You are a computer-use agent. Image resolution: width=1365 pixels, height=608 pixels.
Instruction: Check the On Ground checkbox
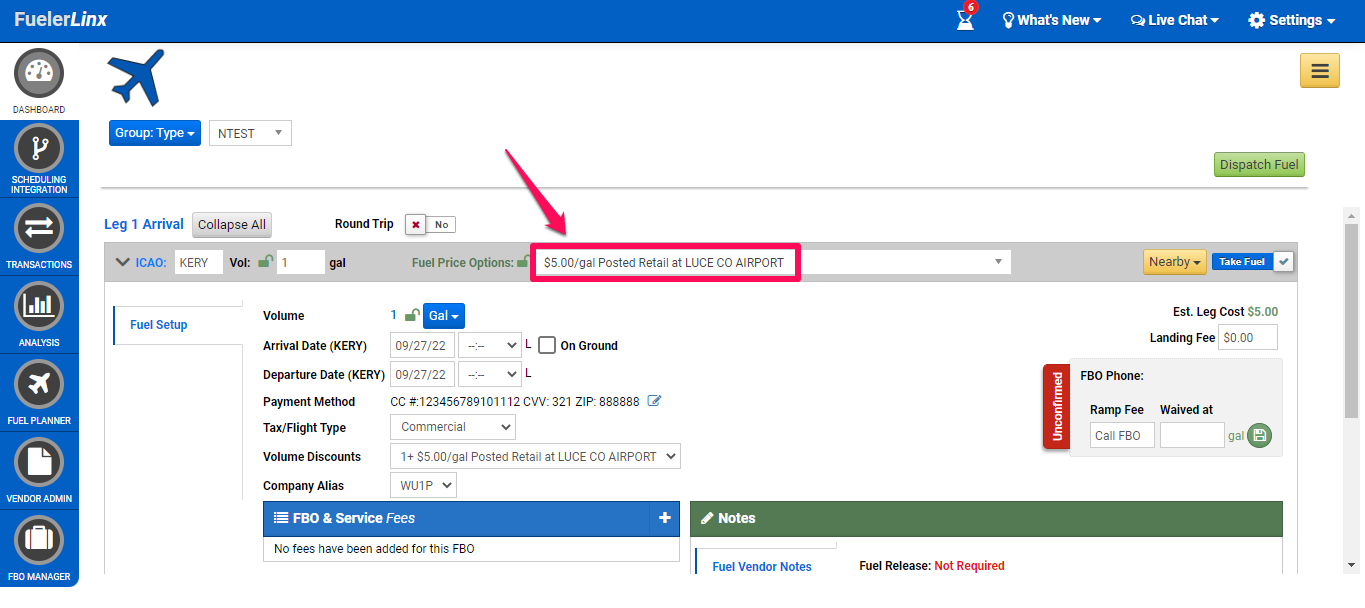pyautogui.click(x=547, y=345)
